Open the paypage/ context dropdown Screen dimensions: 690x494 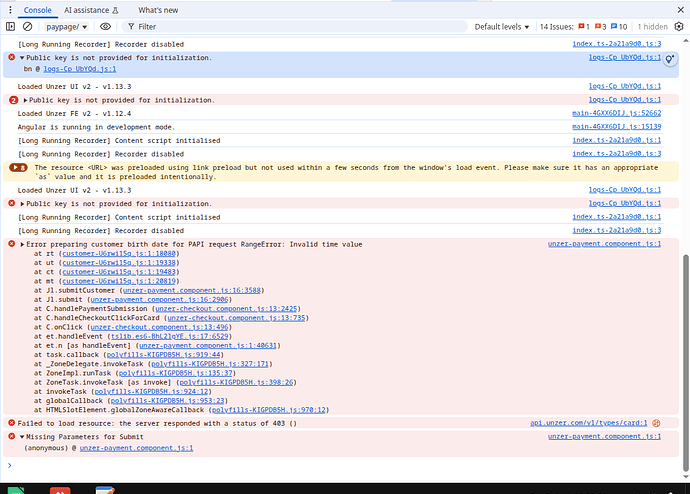coord(66,27)
